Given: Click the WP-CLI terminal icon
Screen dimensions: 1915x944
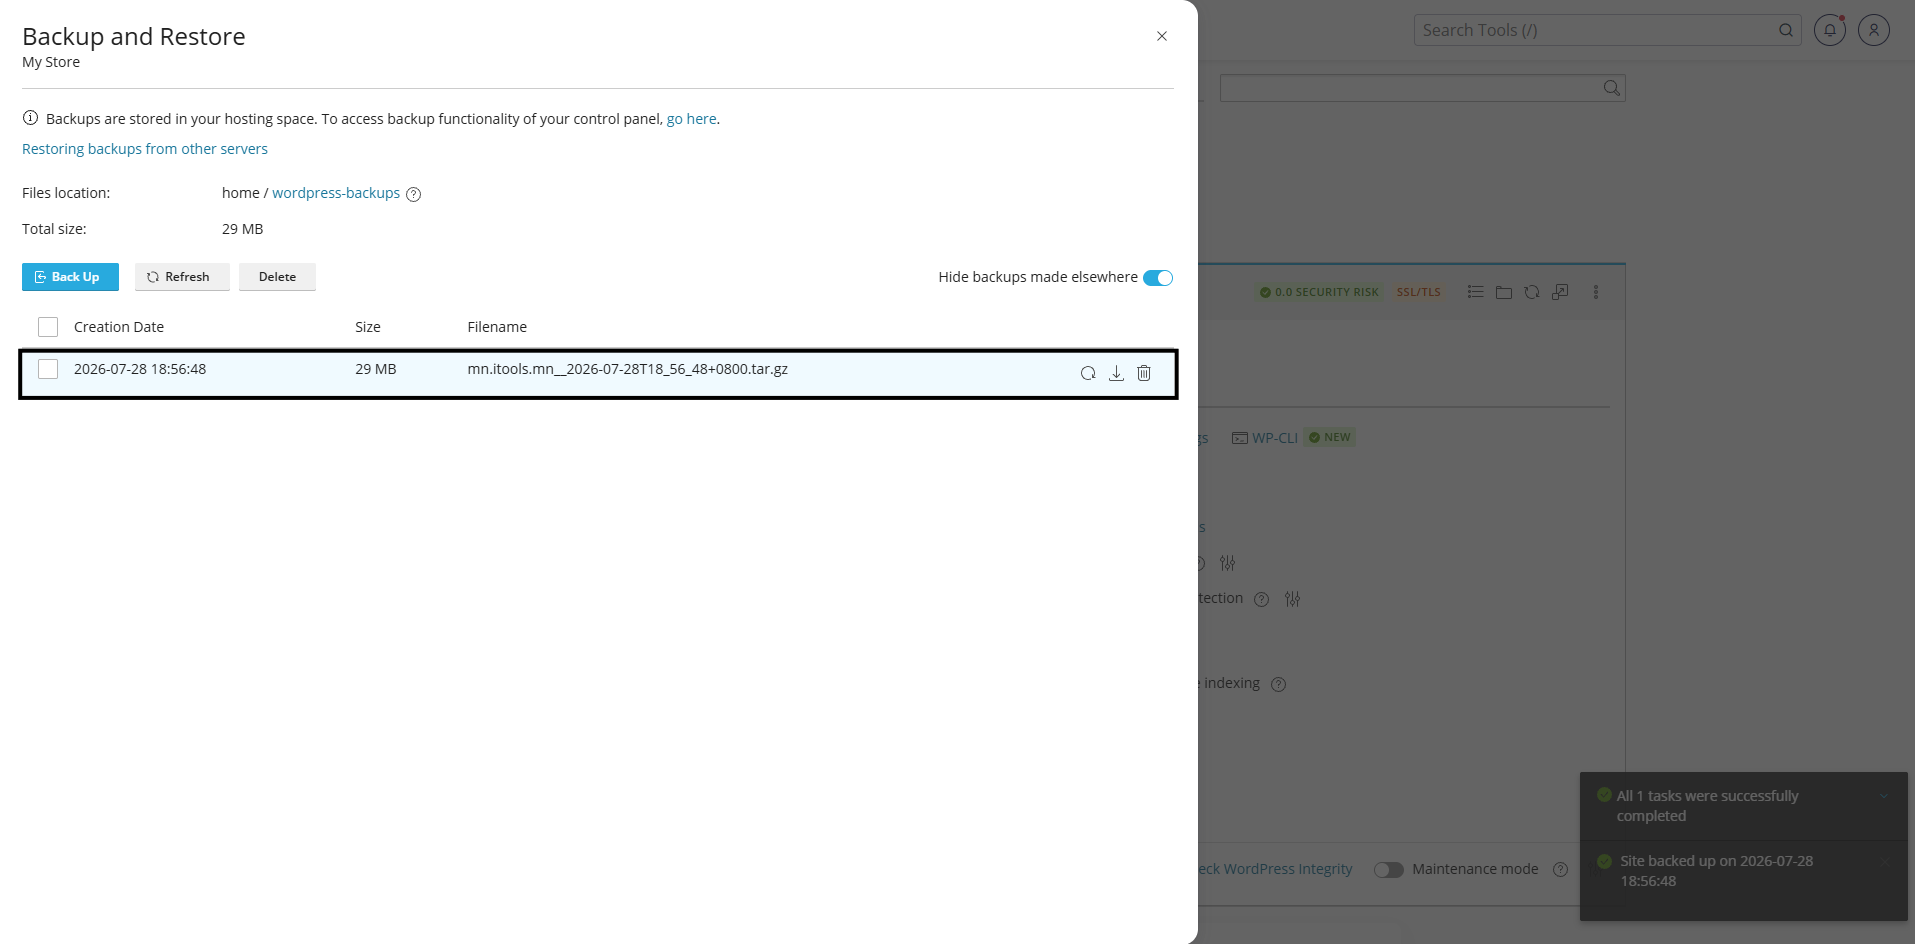Looking at the screenshot, I should pos(1240,438).
